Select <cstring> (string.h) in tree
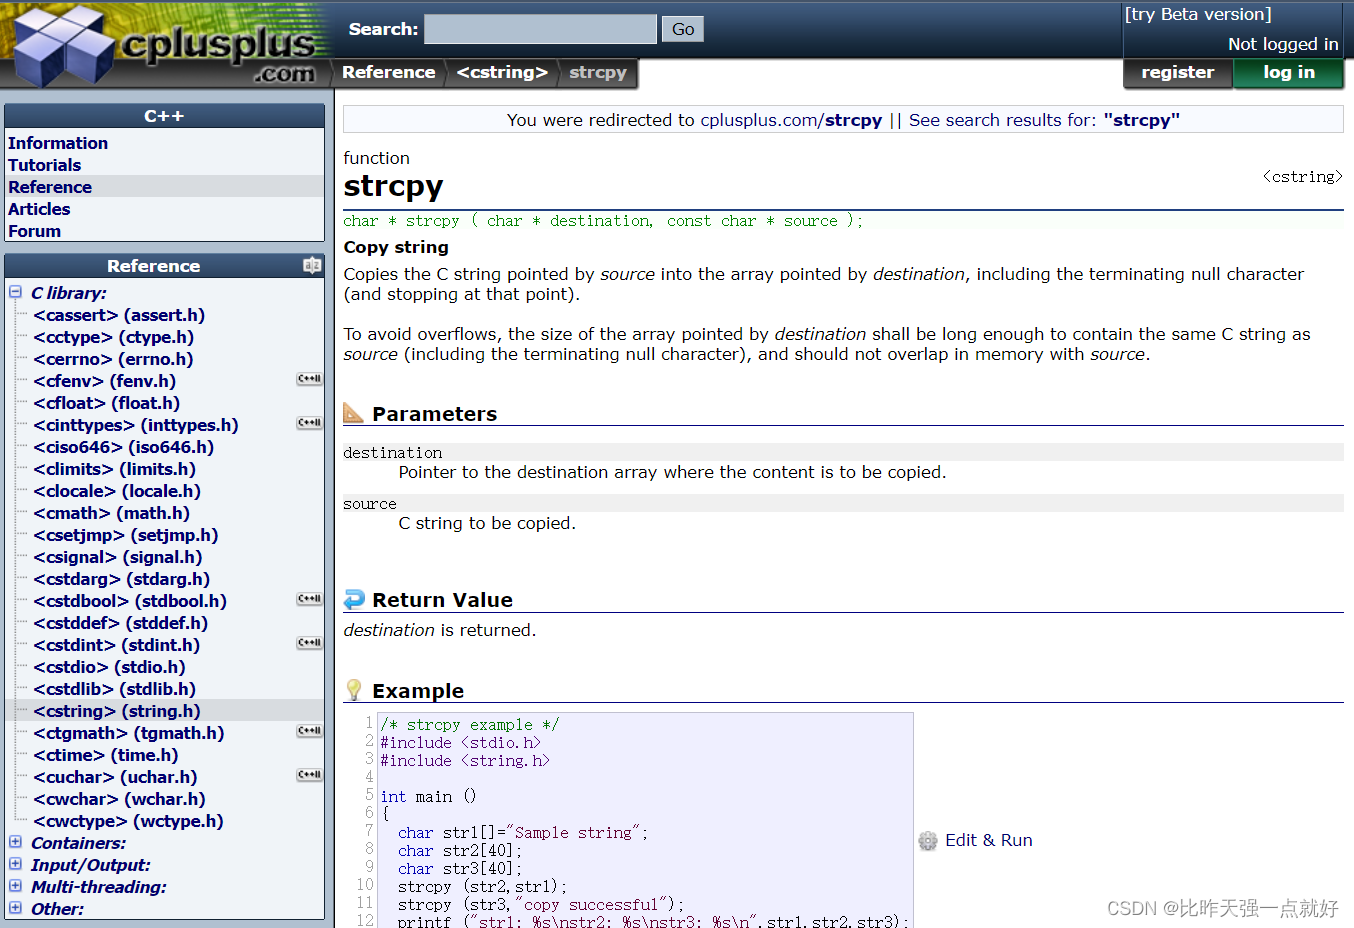This screenshot has height=928, width=1354. [x=117, y=711]
